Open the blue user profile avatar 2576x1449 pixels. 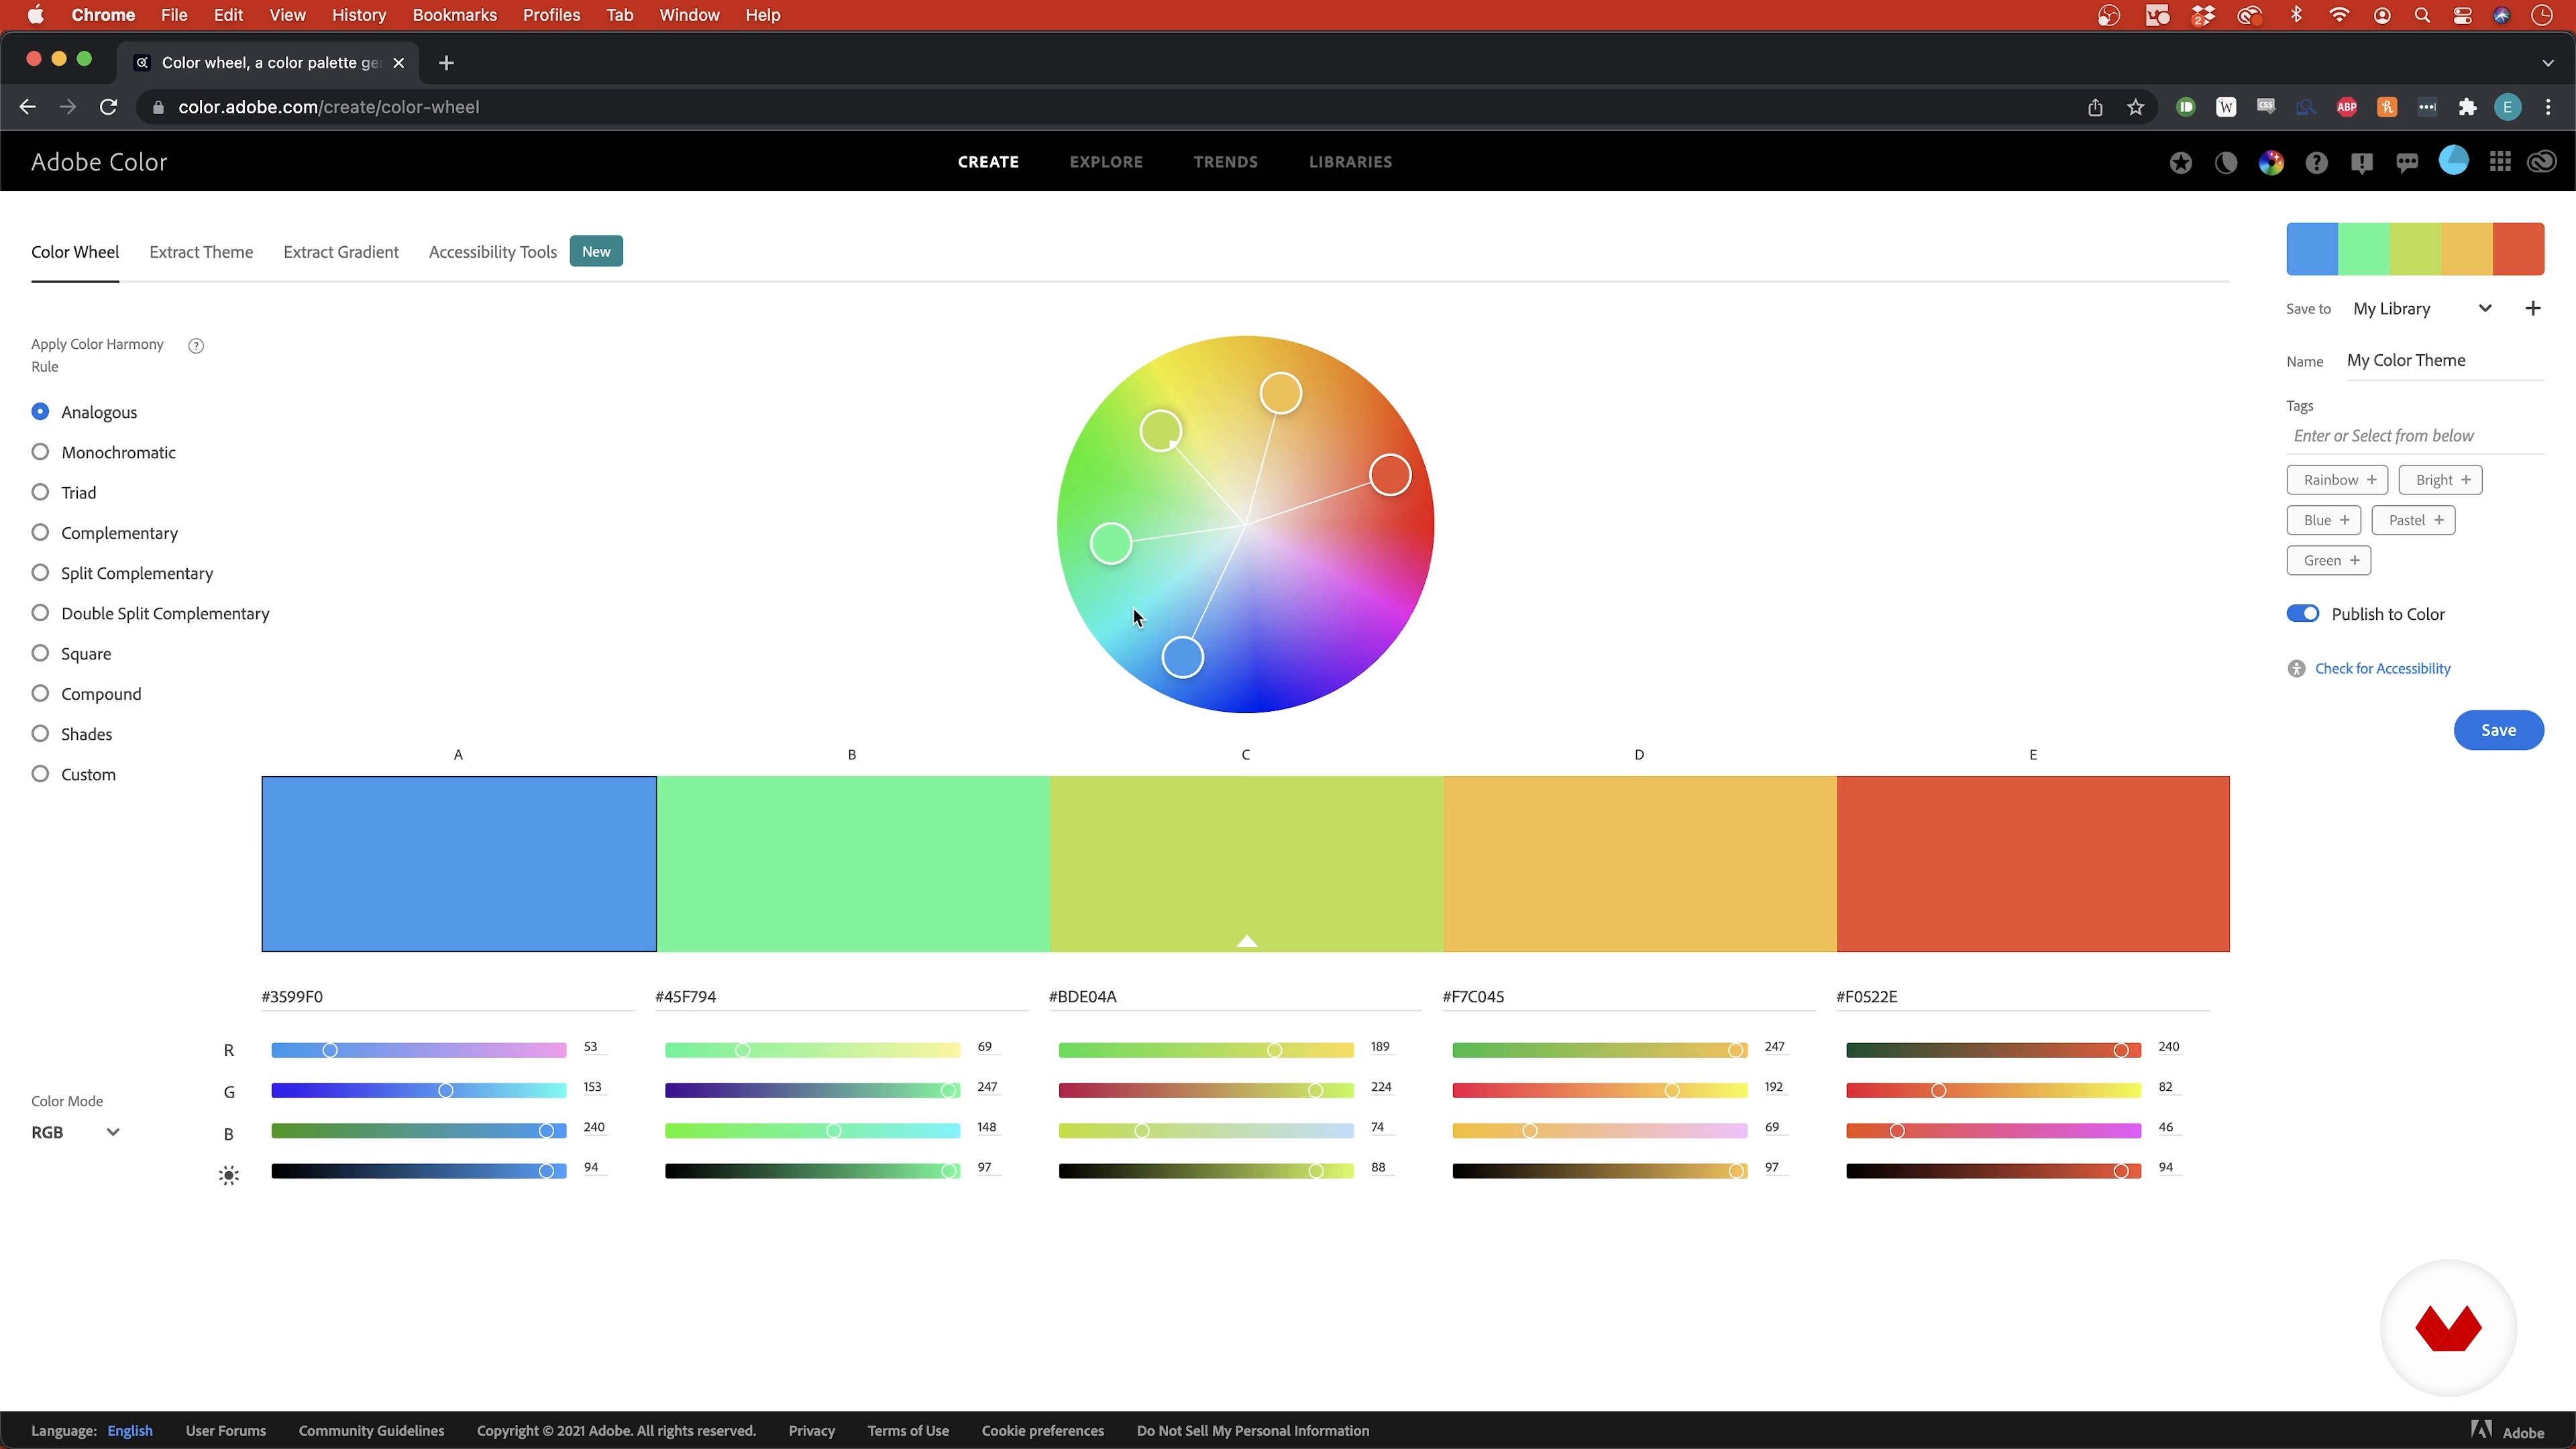point(2453,160)
